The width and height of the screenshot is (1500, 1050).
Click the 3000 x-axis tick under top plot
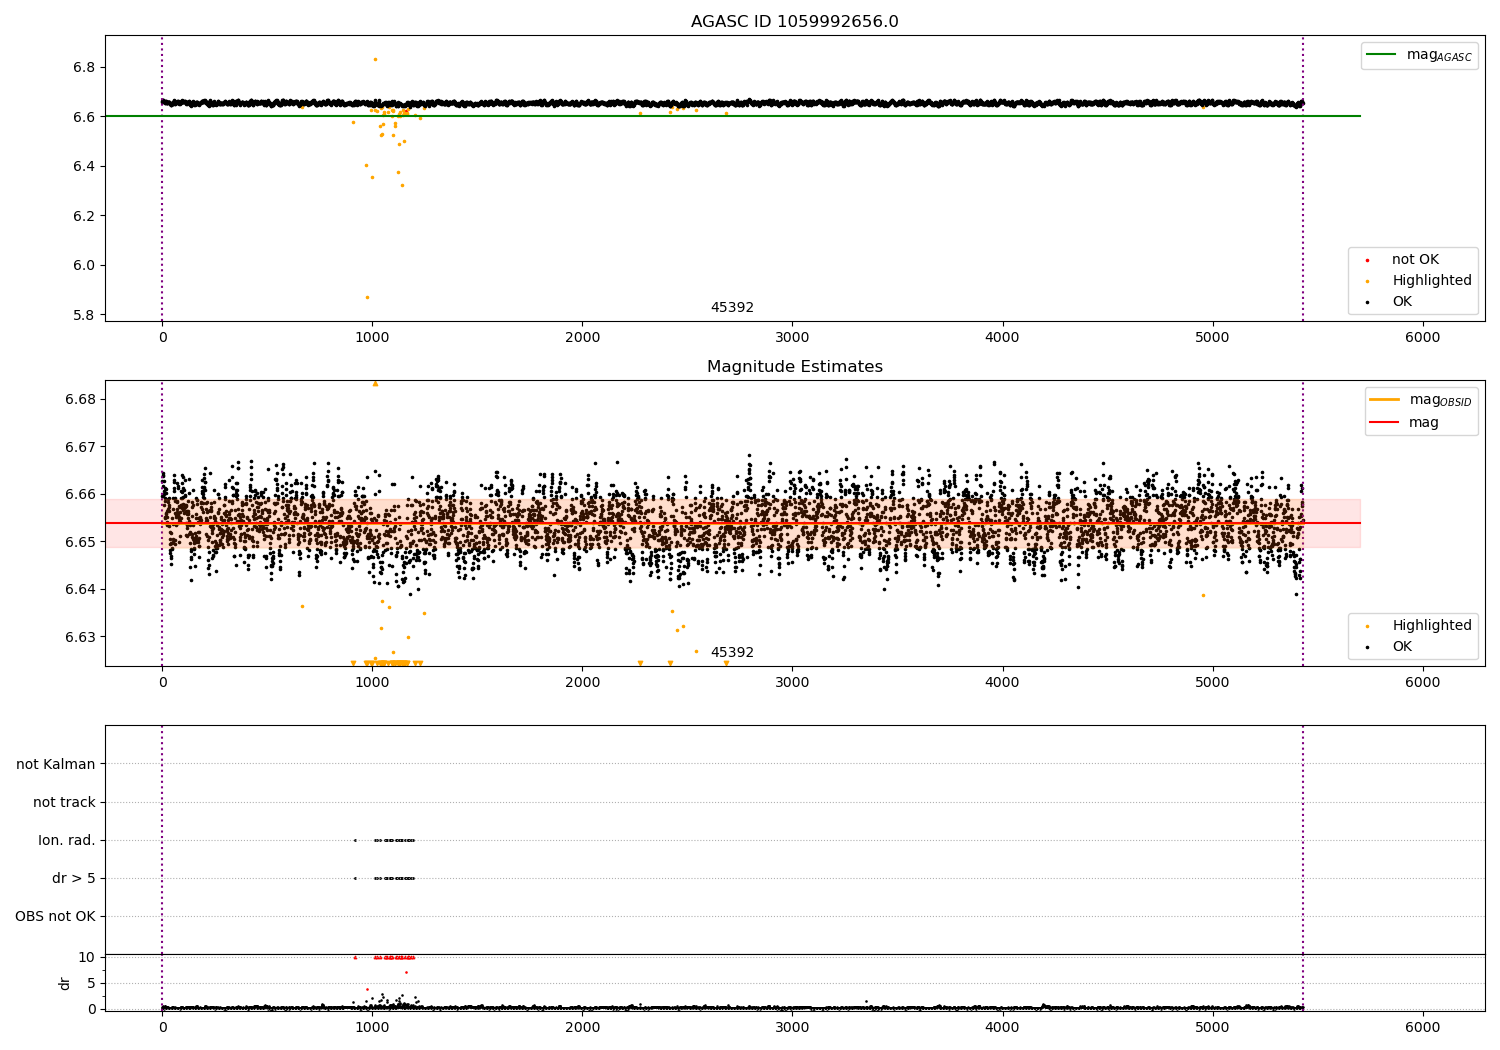pos(792,338)
